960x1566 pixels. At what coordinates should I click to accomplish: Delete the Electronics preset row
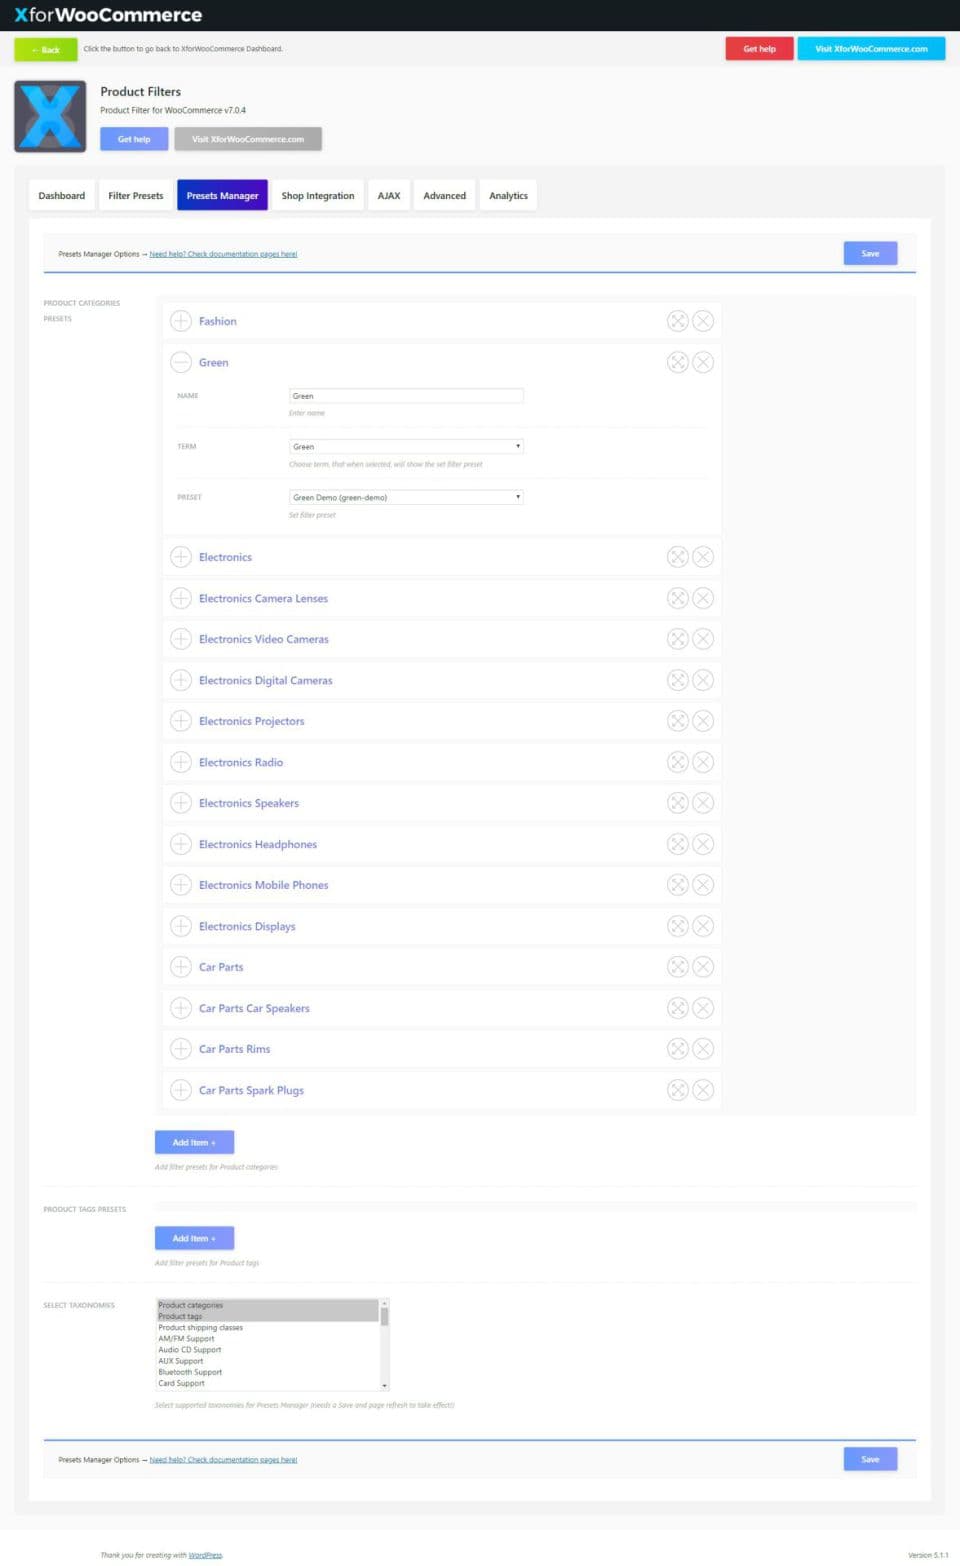[703, 557]
